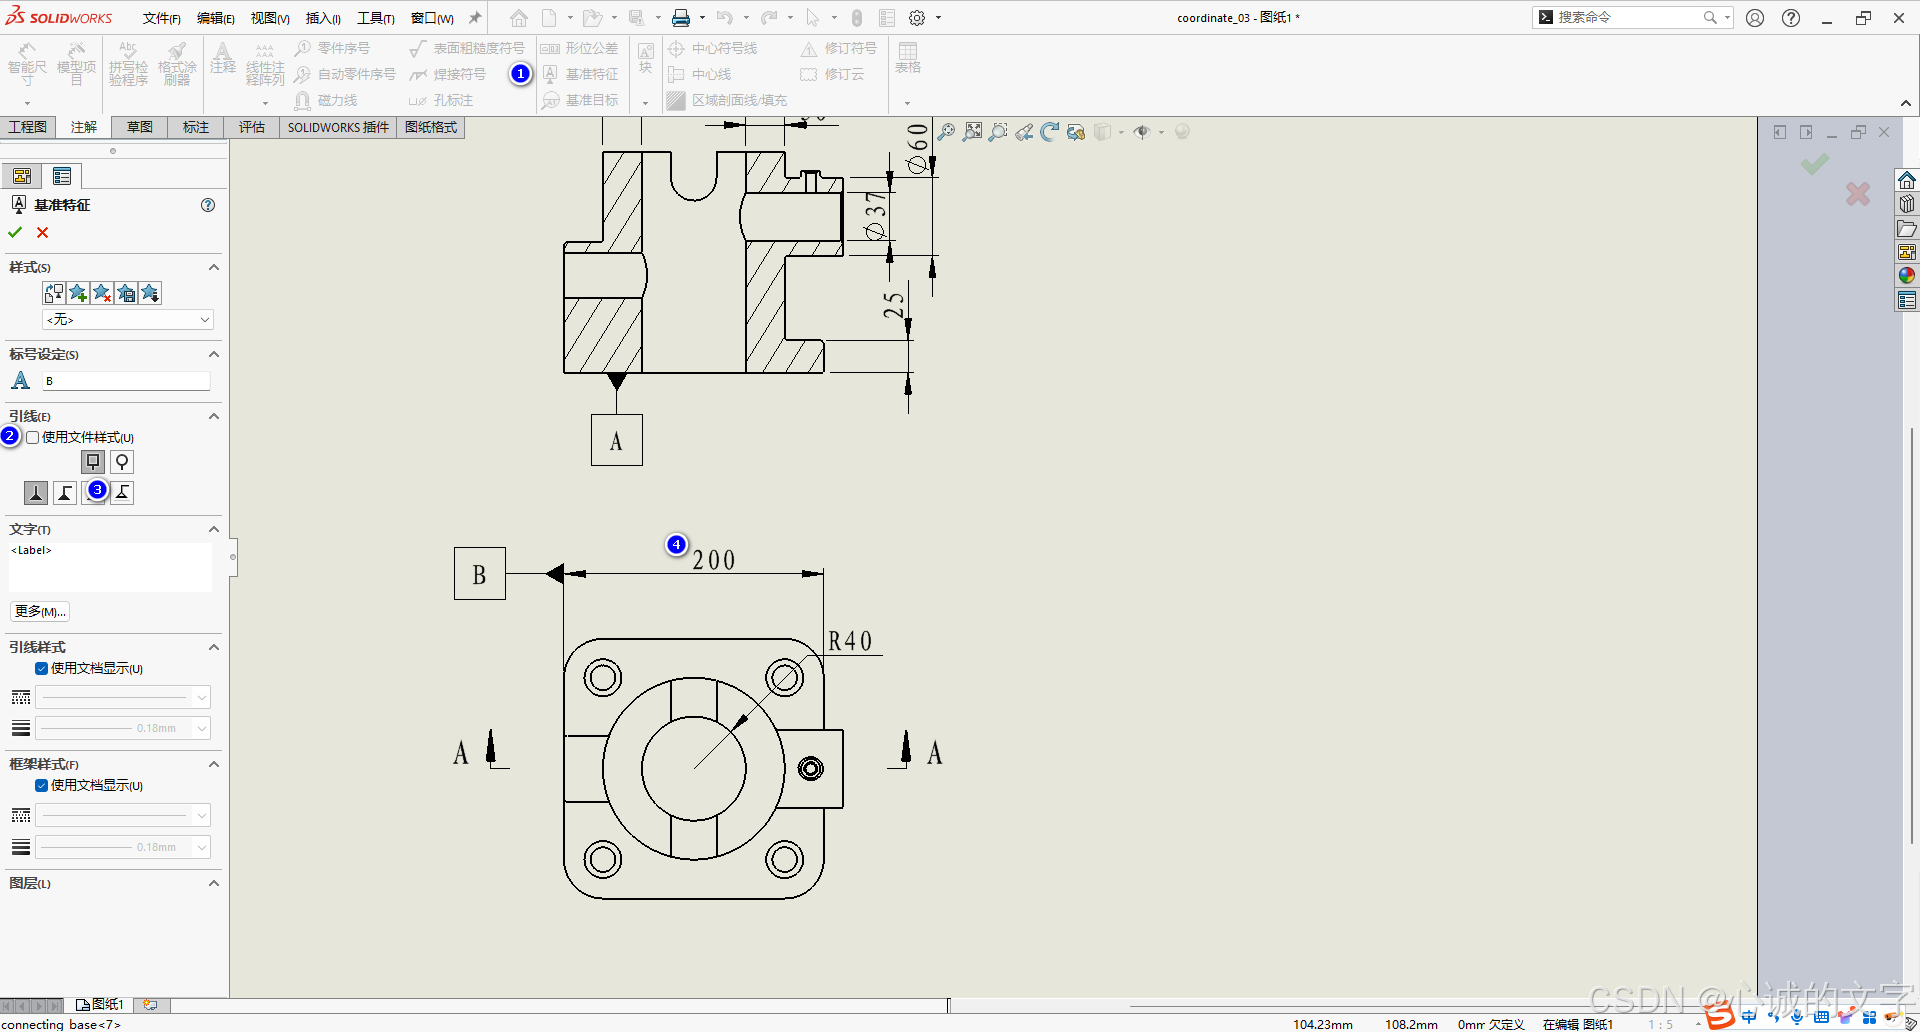Click the rotate view icon
The height and width of the screenshot is (1032, 1920).
pyautogui.click(x=1049, y=132)
